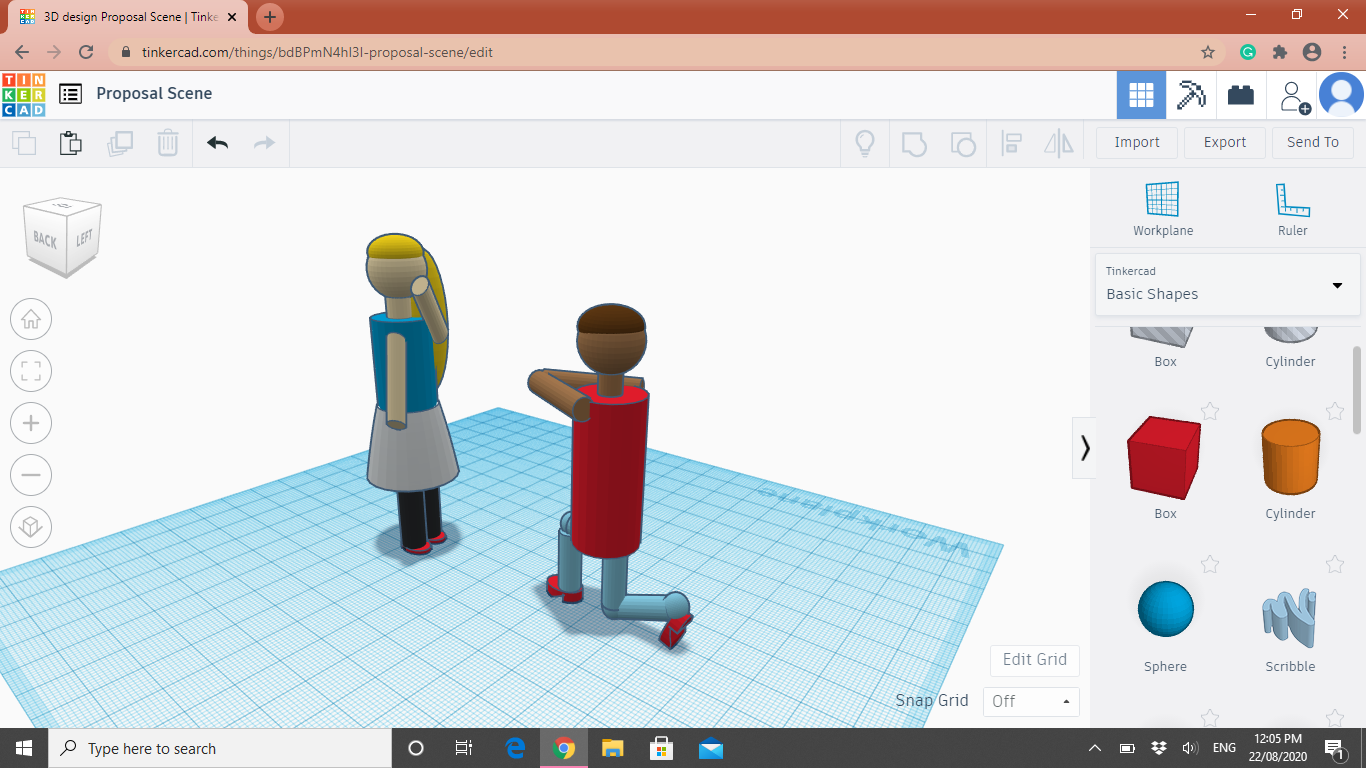
Task: Zoom out with the minus button
Action: [31, 475]
